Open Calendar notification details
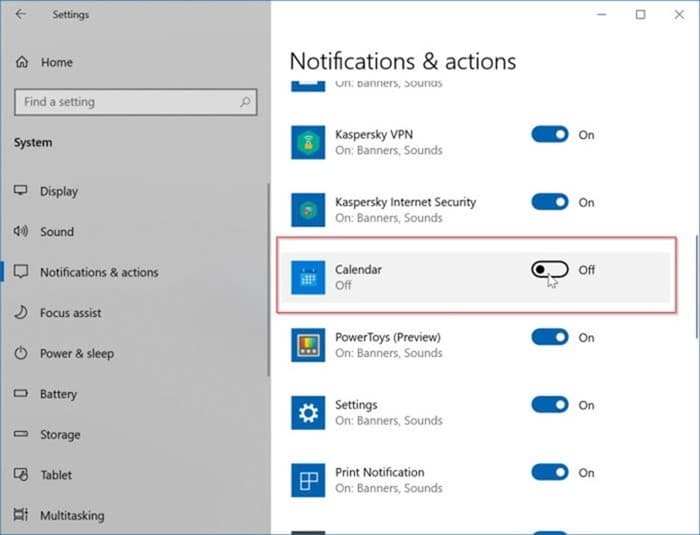 tap(475, 277)
